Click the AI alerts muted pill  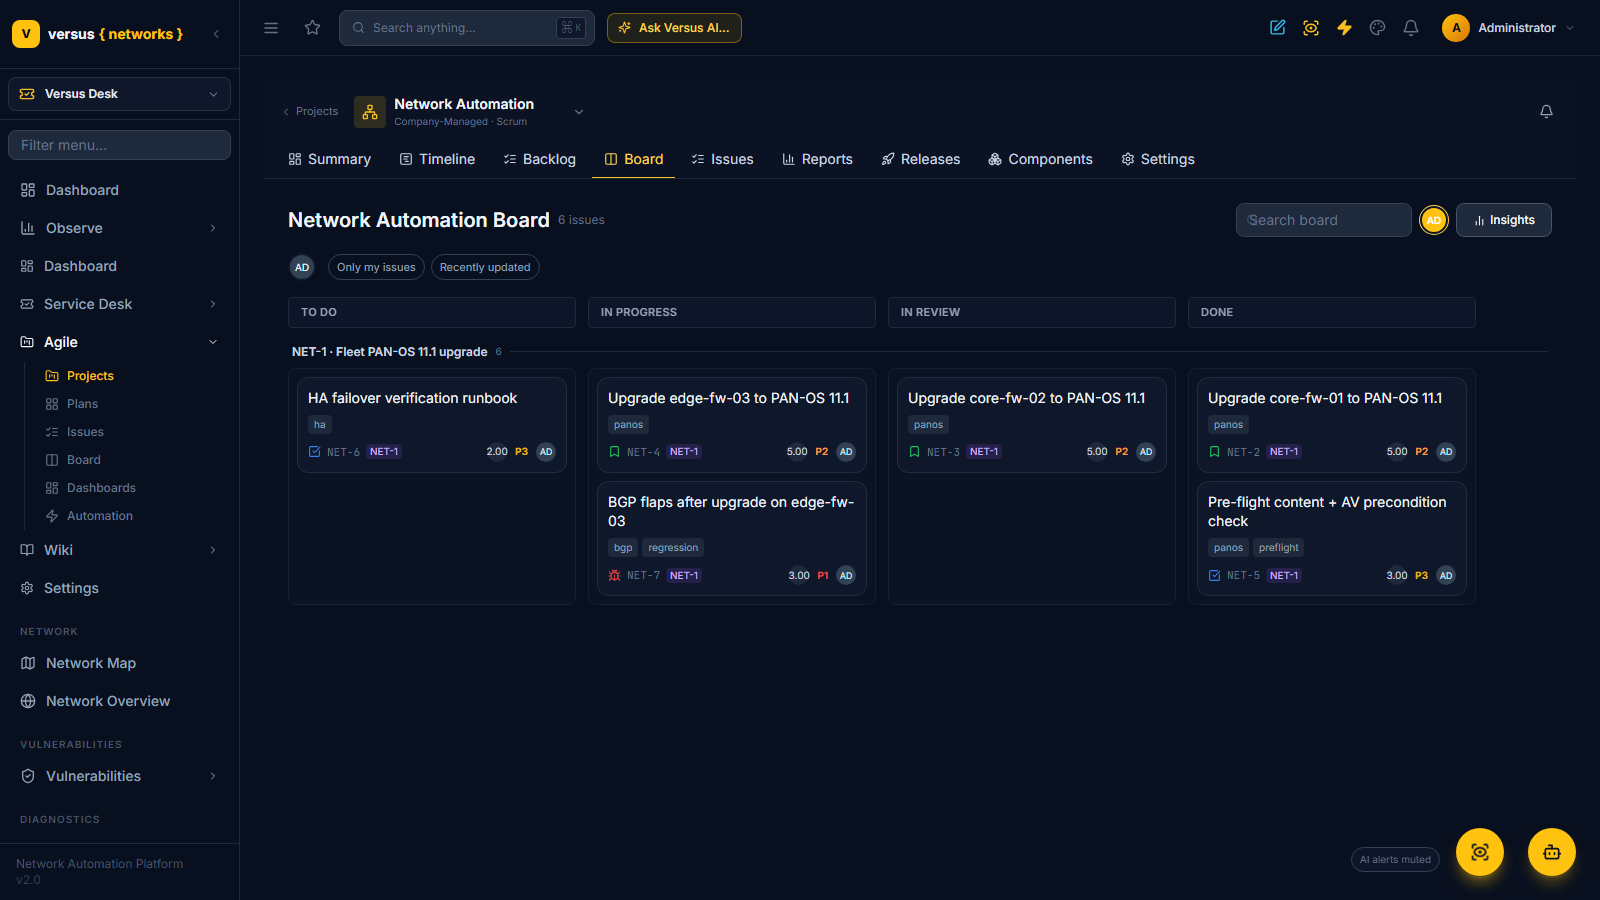[1395, 860]
